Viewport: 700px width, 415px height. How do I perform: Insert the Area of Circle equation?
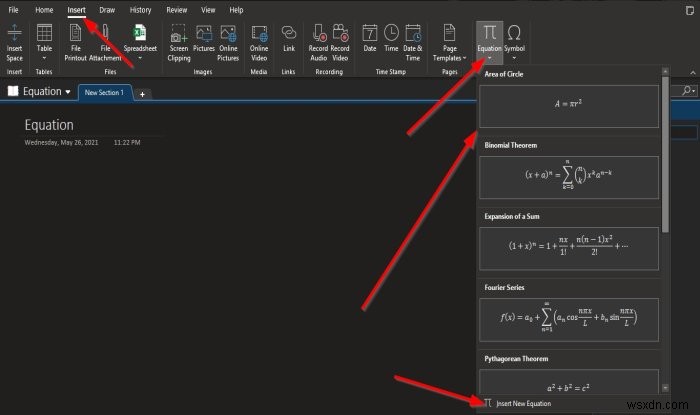[x=569, y=107]
